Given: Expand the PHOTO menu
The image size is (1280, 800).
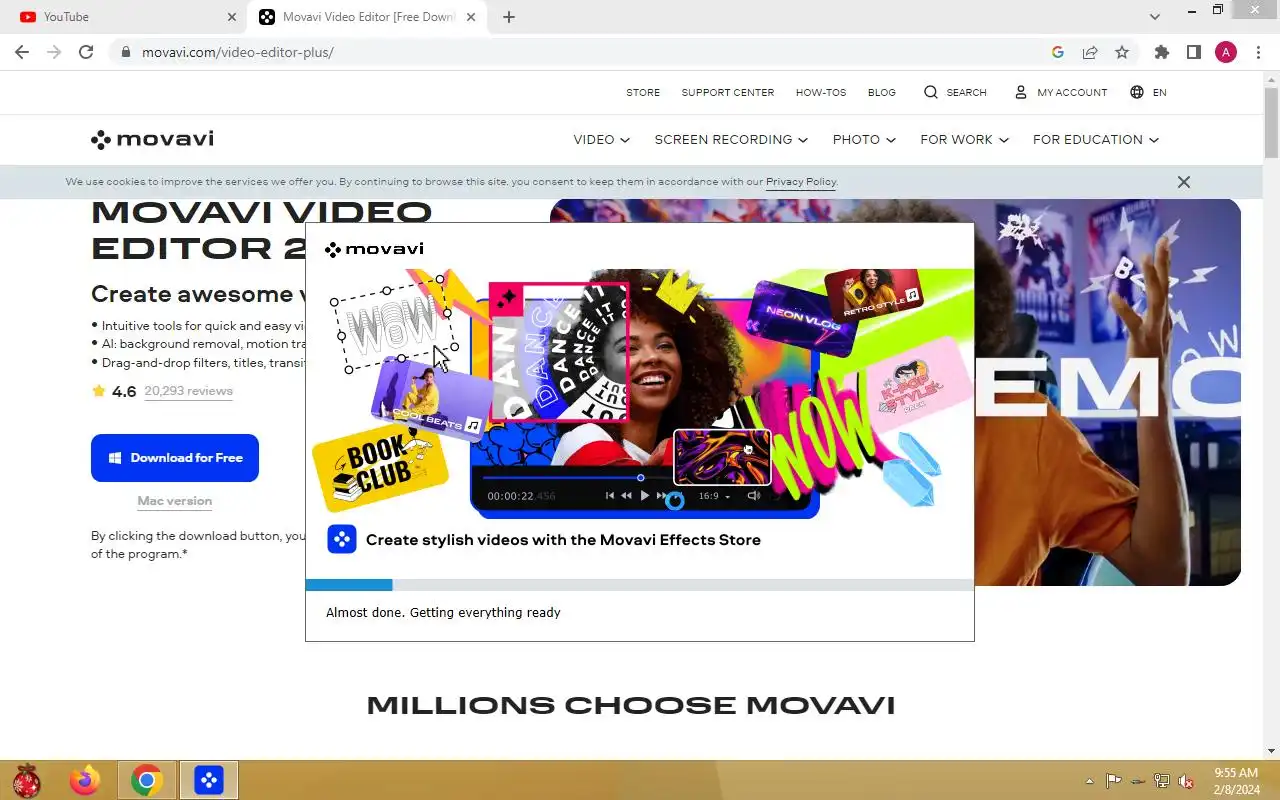Looking at the screenshot, I should click(864, 139).
